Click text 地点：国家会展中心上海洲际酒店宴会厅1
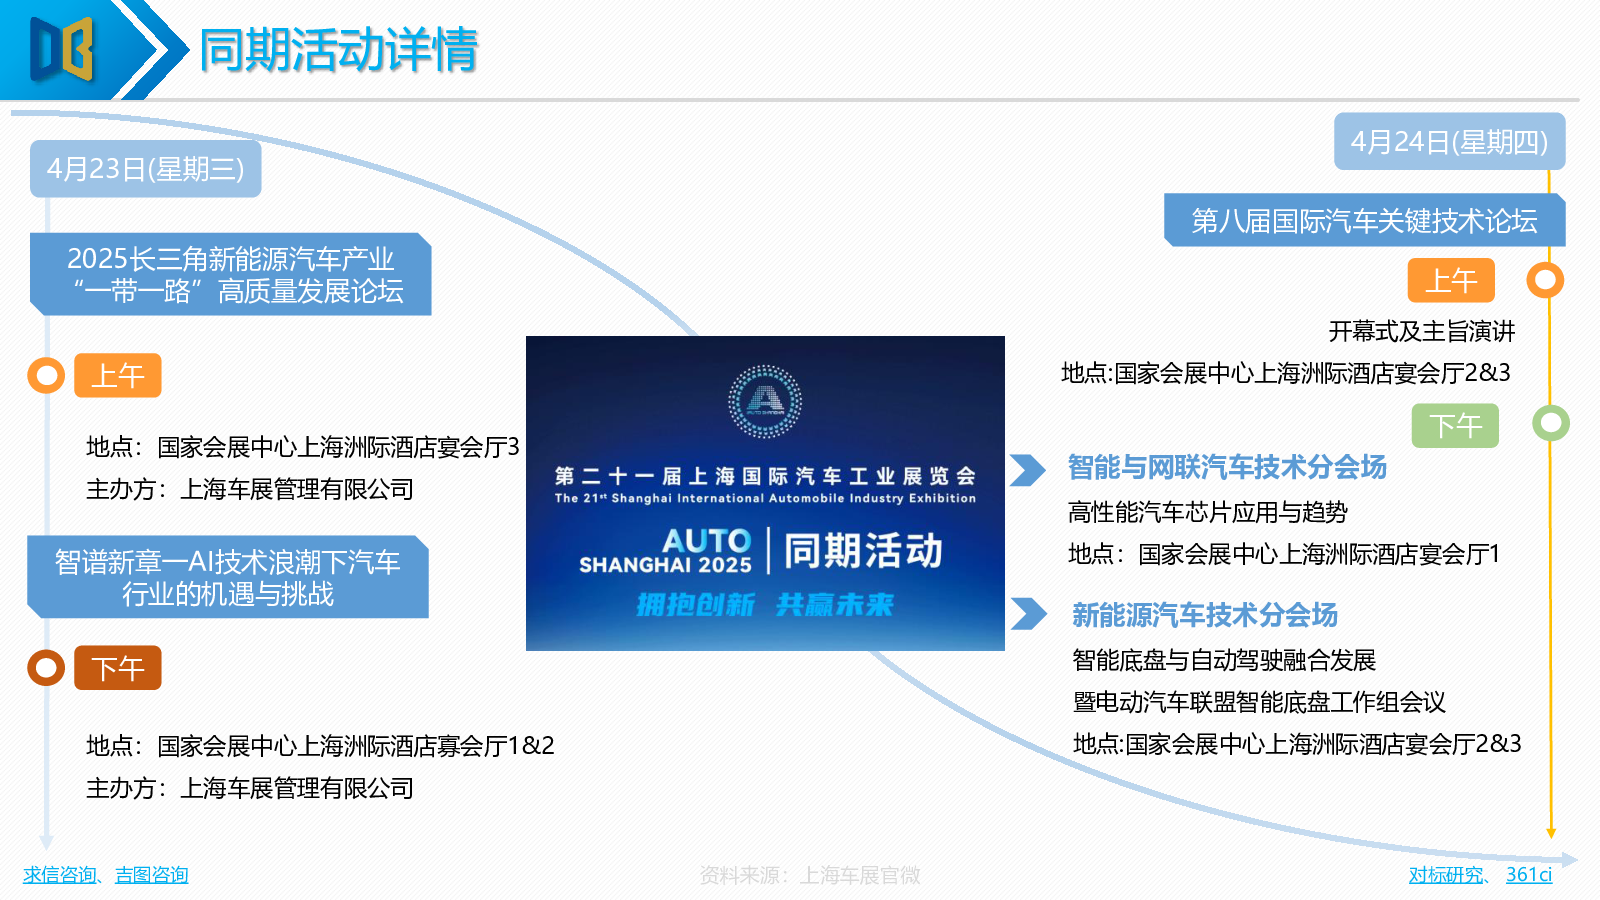This screenshot has height=900, width=1600. tap(1284, 554)
